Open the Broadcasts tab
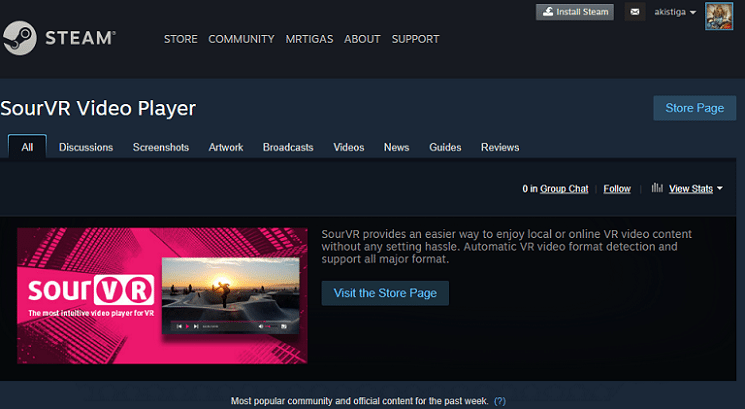Screen dimensions: 745x409 click(x=288, y=147)
